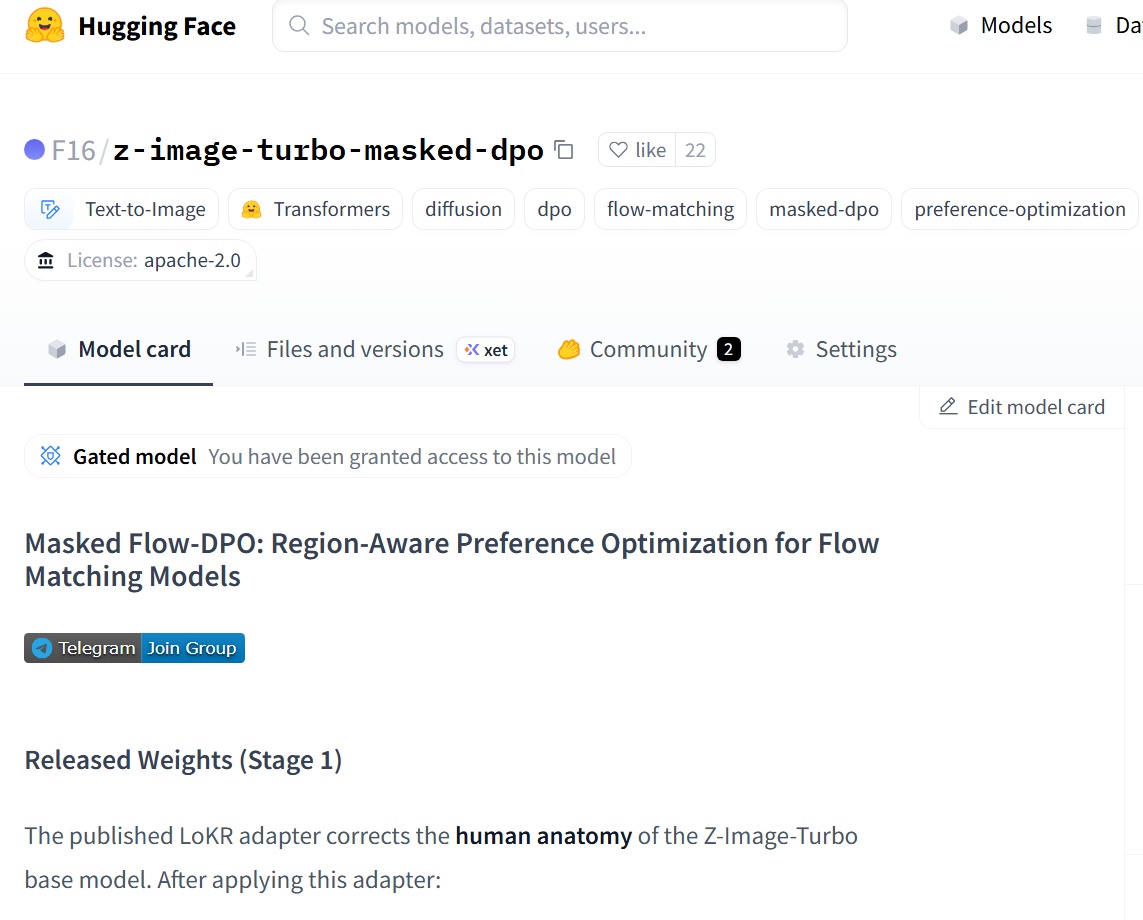The width and height of the screenshot is (1143, 920).
Task: Focus the search models, datasets, users field
Action: click(560, 26)
